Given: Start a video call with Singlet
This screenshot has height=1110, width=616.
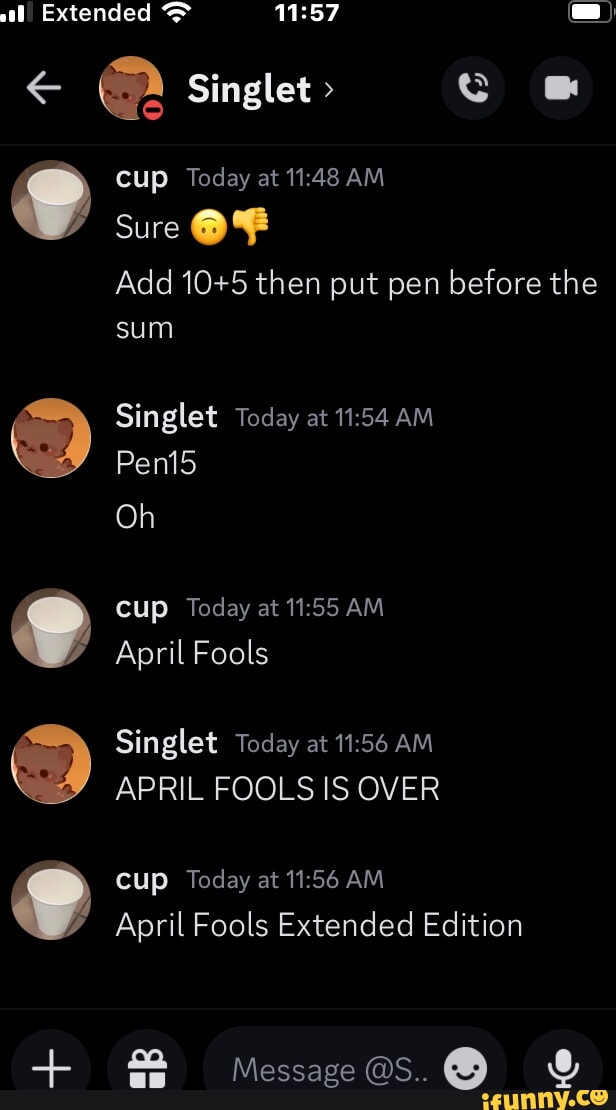Looking at the screenshot, I should click(560, 89).
